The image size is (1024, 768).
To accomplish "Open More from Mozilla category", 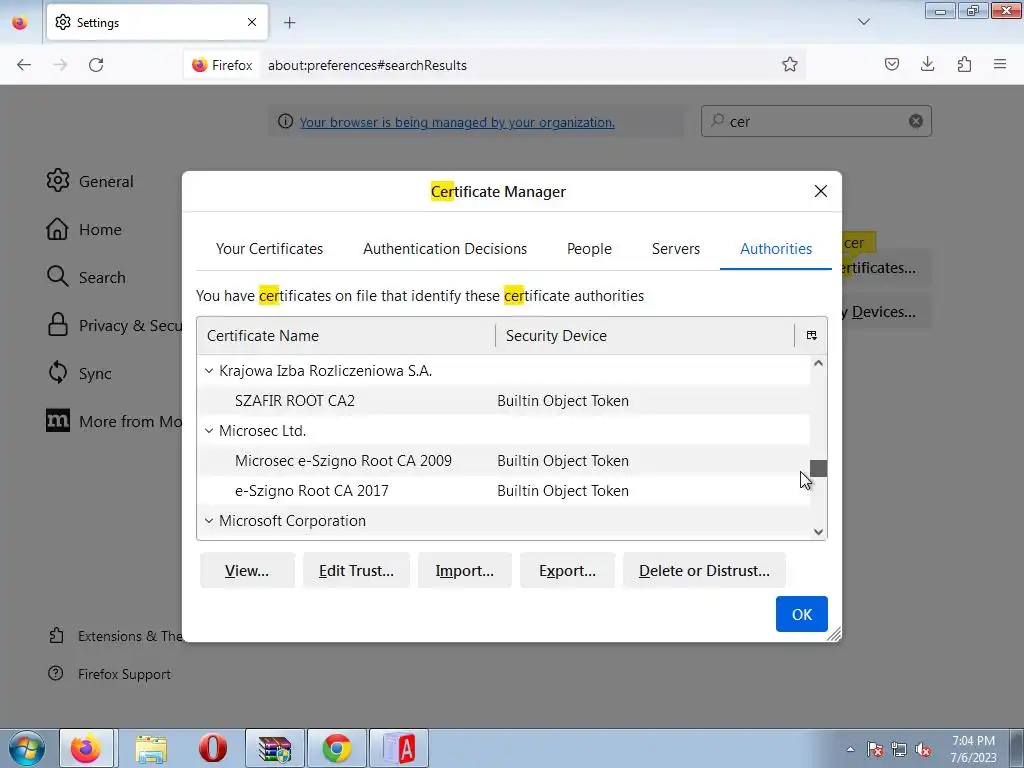I will (x=114, y=421).
